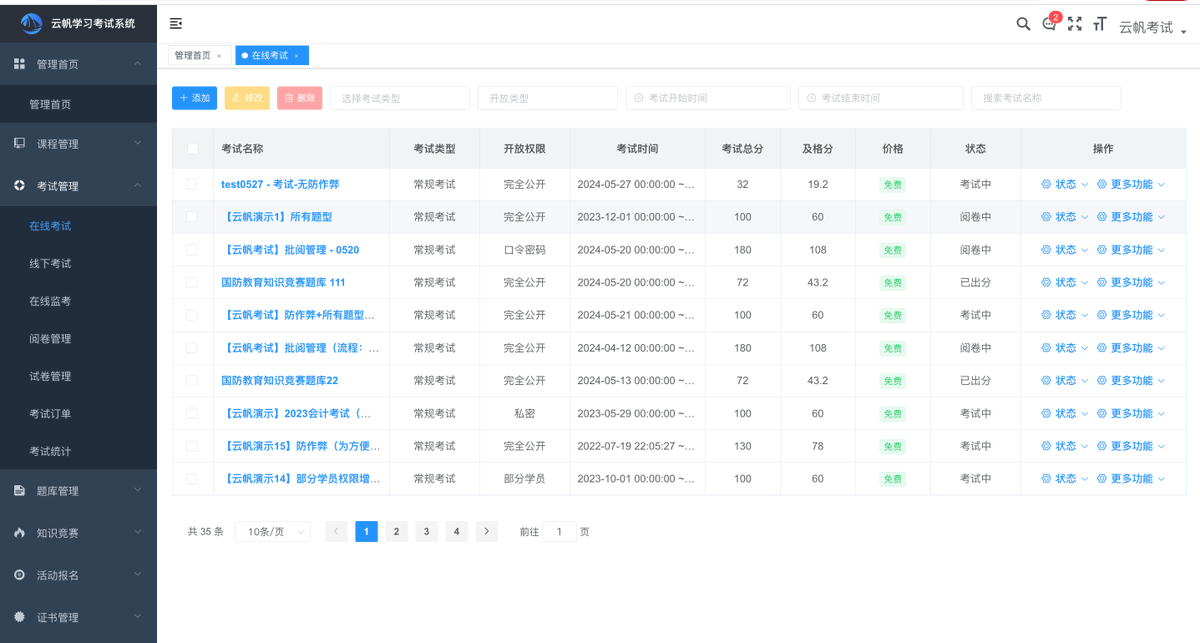Viewport: 1200px width, 643px height.
Task: Open messages icon with red badge
Action: tap(1049, 24)
